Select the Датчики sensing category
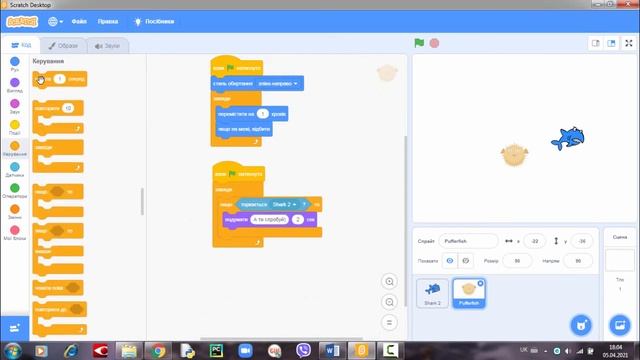 (15, 169)
